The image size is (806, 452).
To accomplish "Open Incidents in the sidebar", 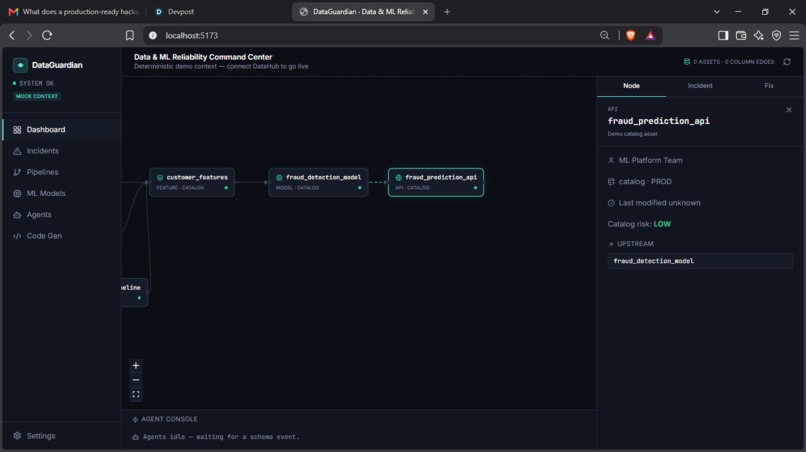I will tap(62, 151).
